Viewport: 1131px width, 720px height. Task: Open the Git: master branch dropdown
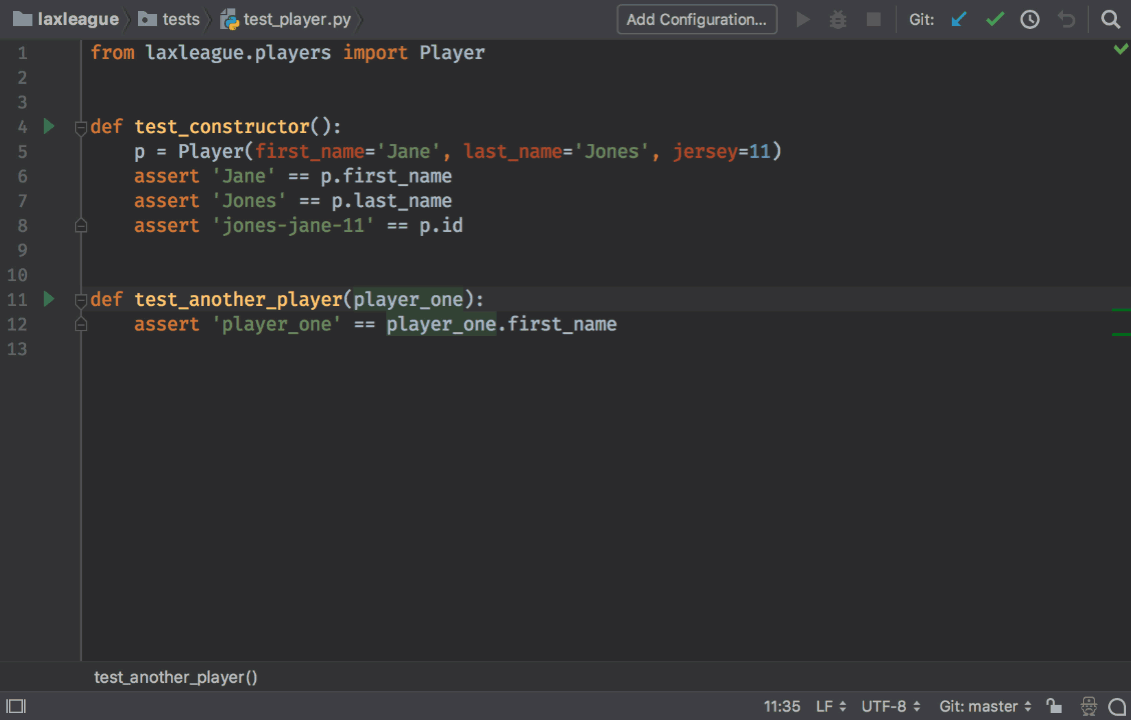985,706
